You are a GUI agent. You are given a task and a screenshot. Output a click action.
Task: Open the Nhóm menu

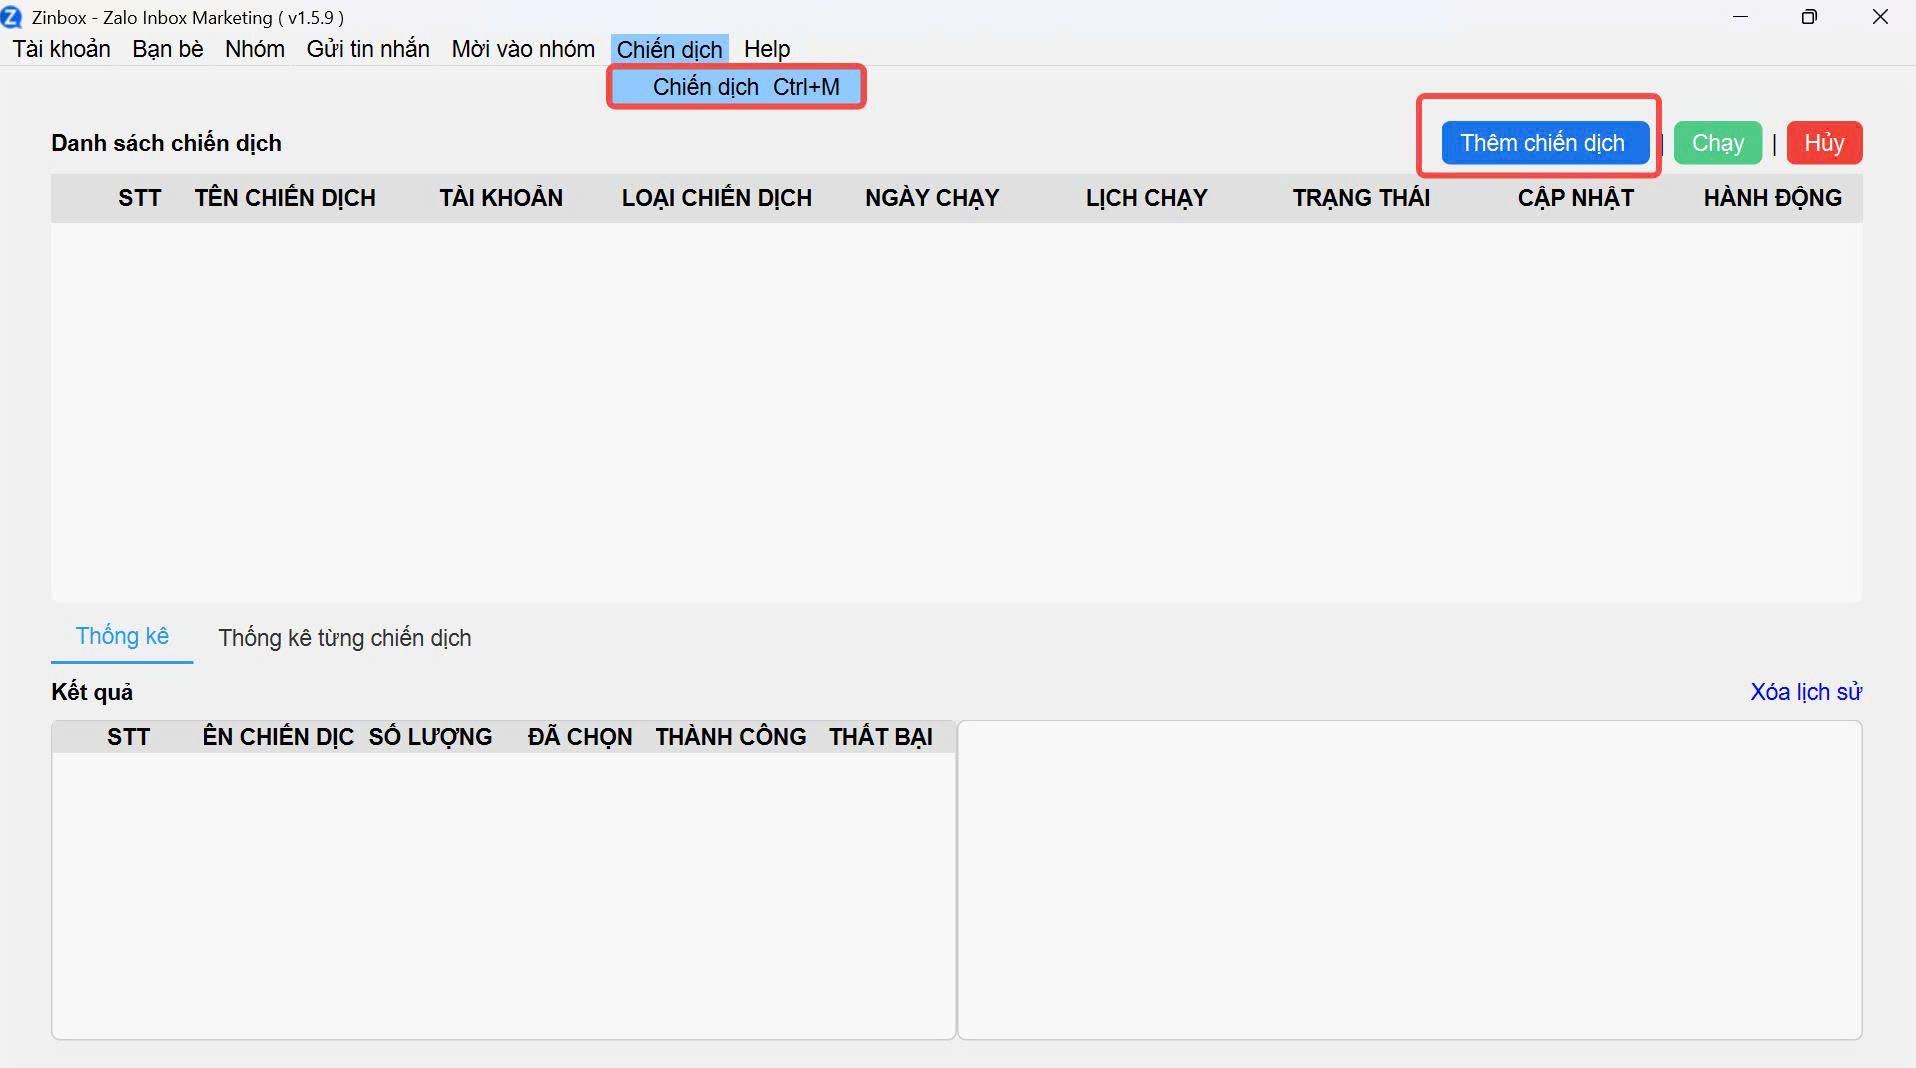pos(254,49)
